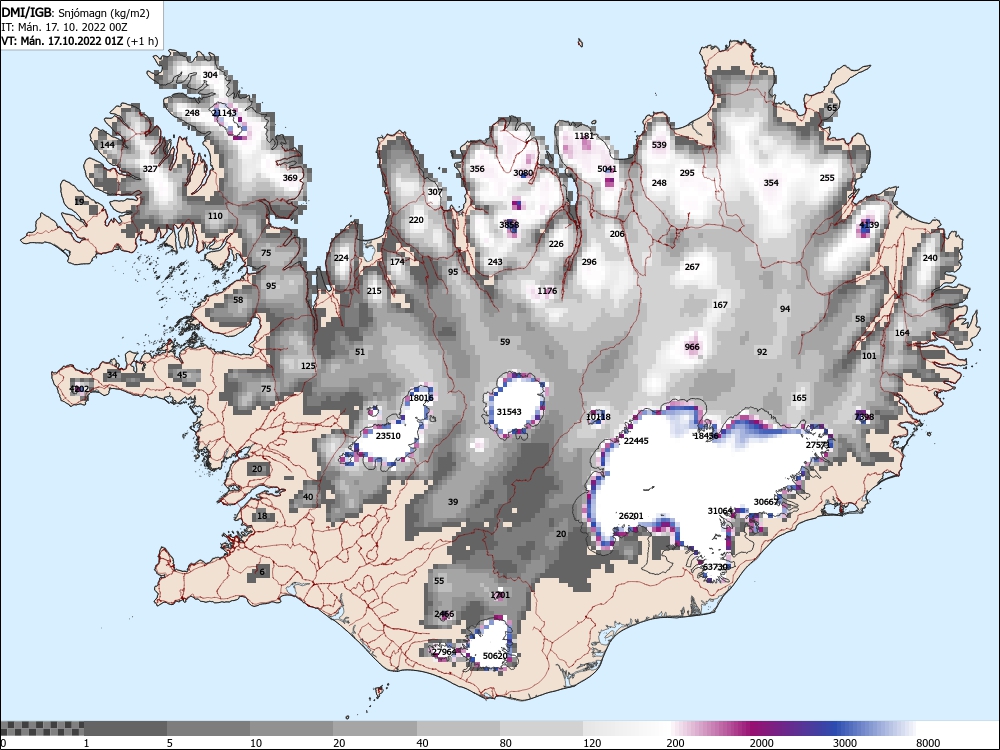1000x750 pixels.
Task: Click the map value '2466'
Action: [x=444, y=614]
